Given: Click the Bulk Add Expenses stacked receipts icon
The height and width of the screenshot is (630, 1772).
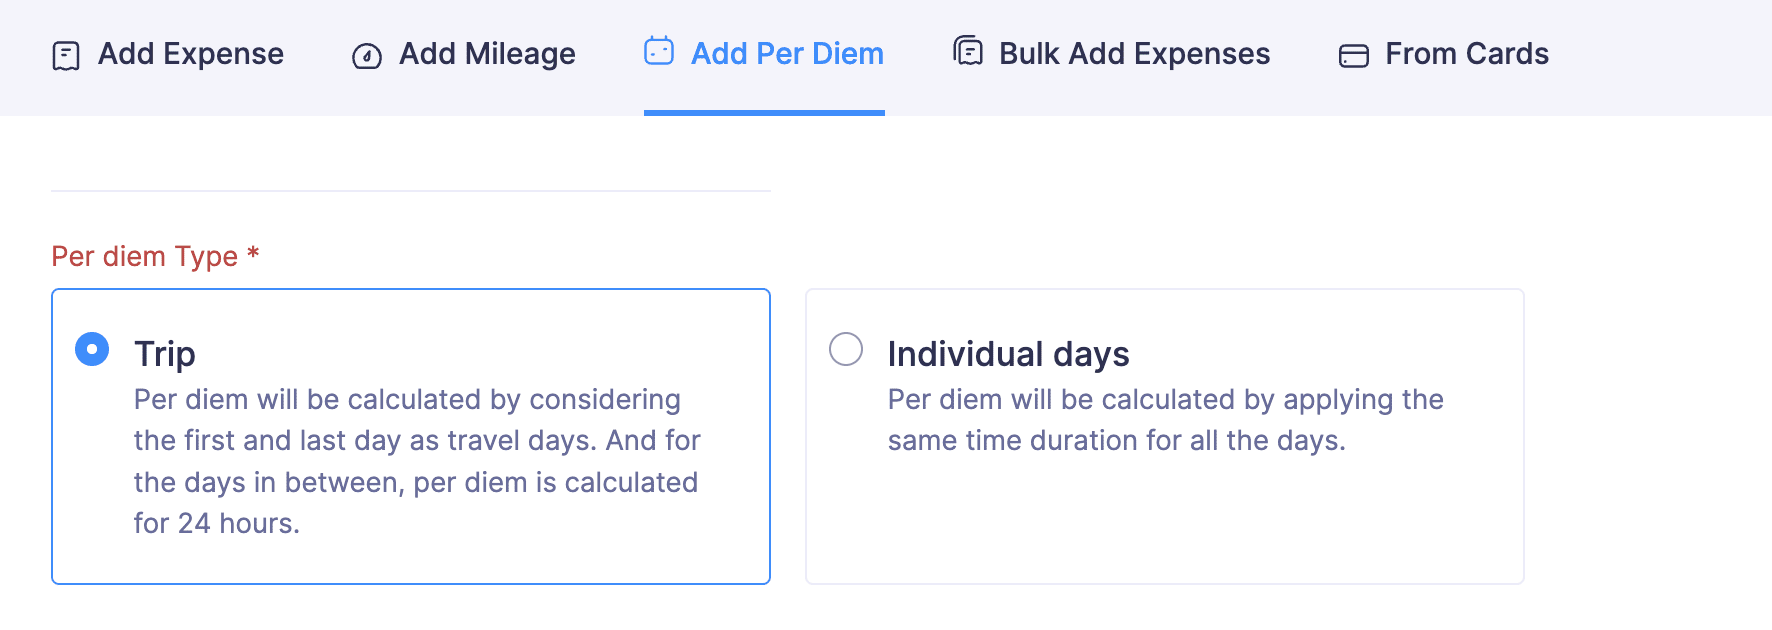Looking at the screenshot, I should pyautogui.click(x=966, y=52).
